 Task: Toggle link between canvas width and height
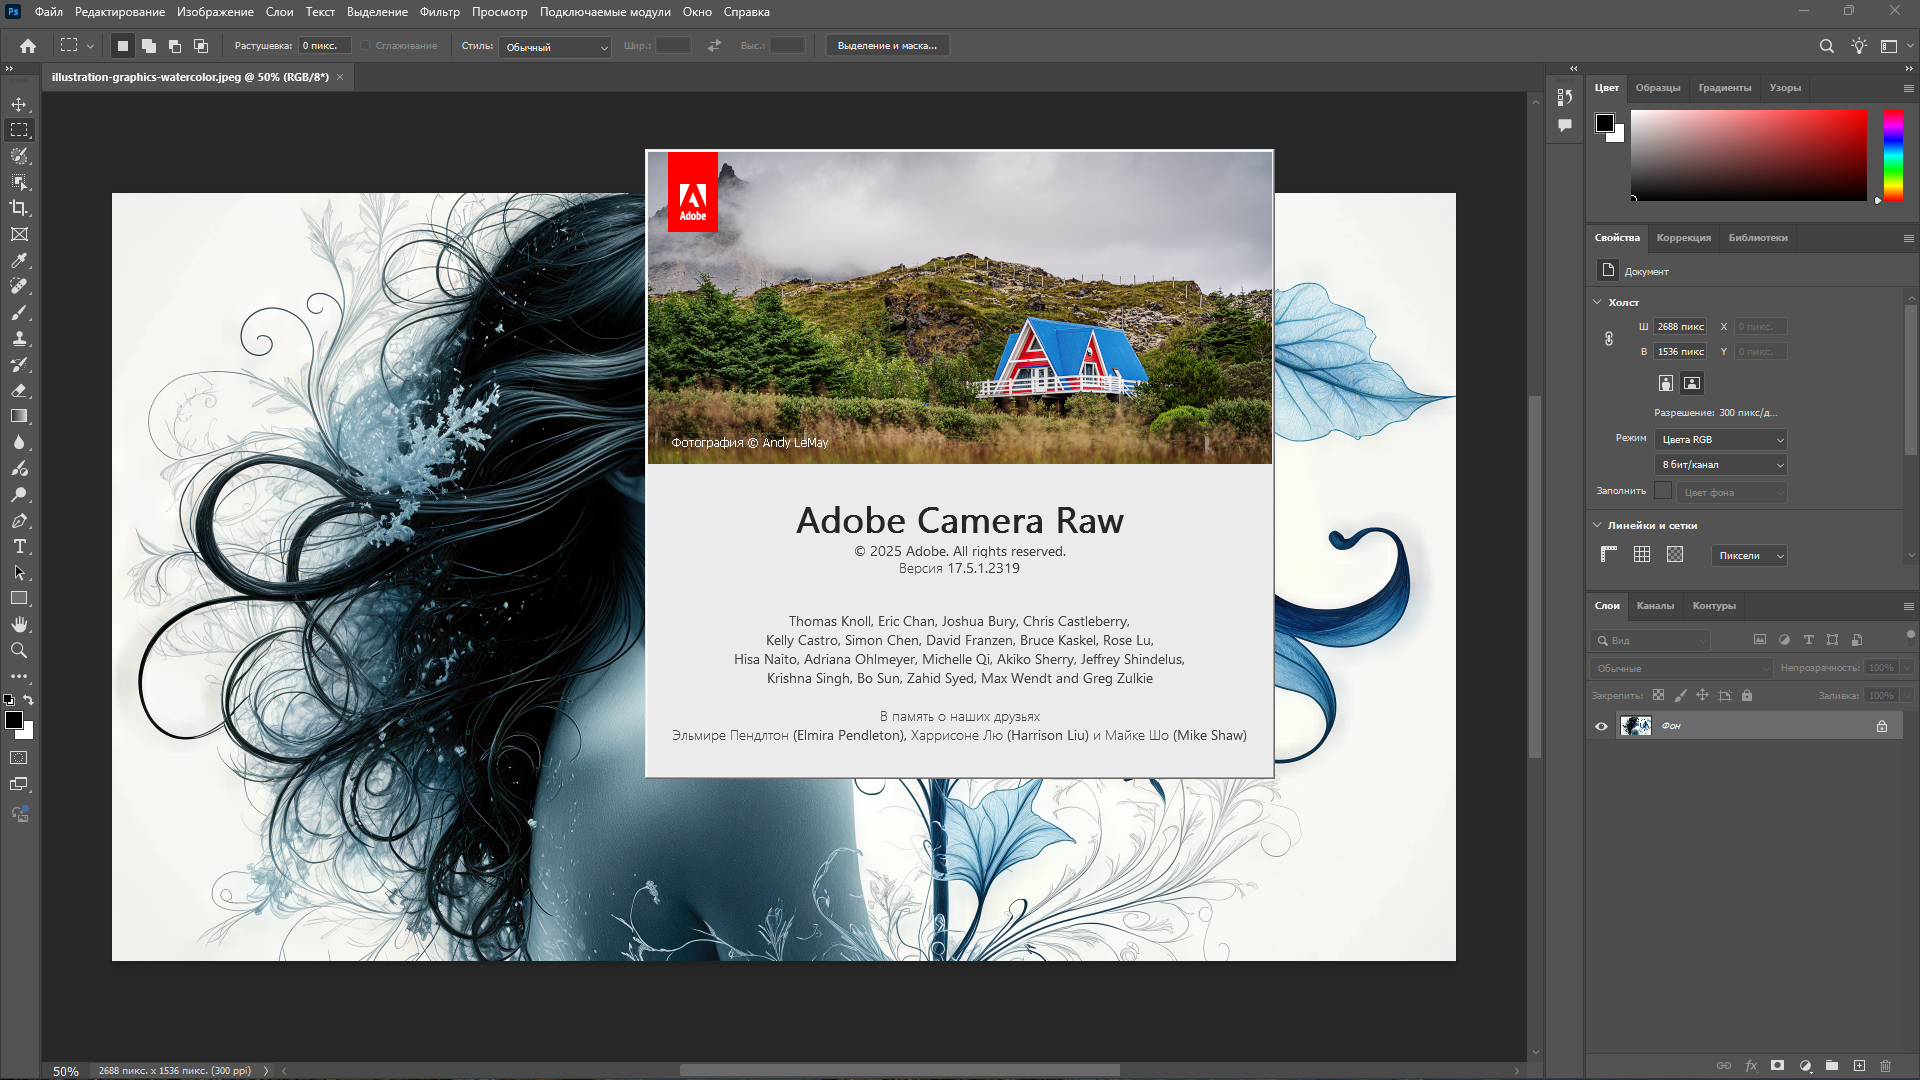tap(1609, 339)
